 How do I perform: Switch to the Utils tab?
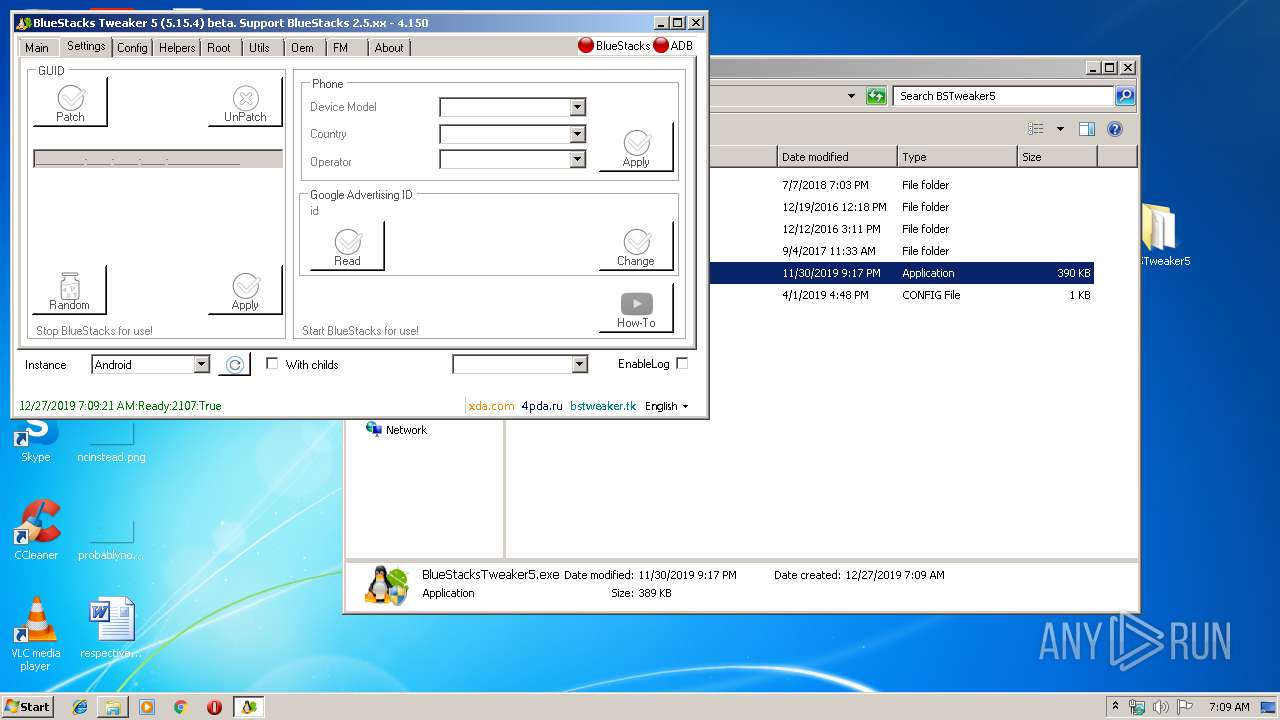260,48
